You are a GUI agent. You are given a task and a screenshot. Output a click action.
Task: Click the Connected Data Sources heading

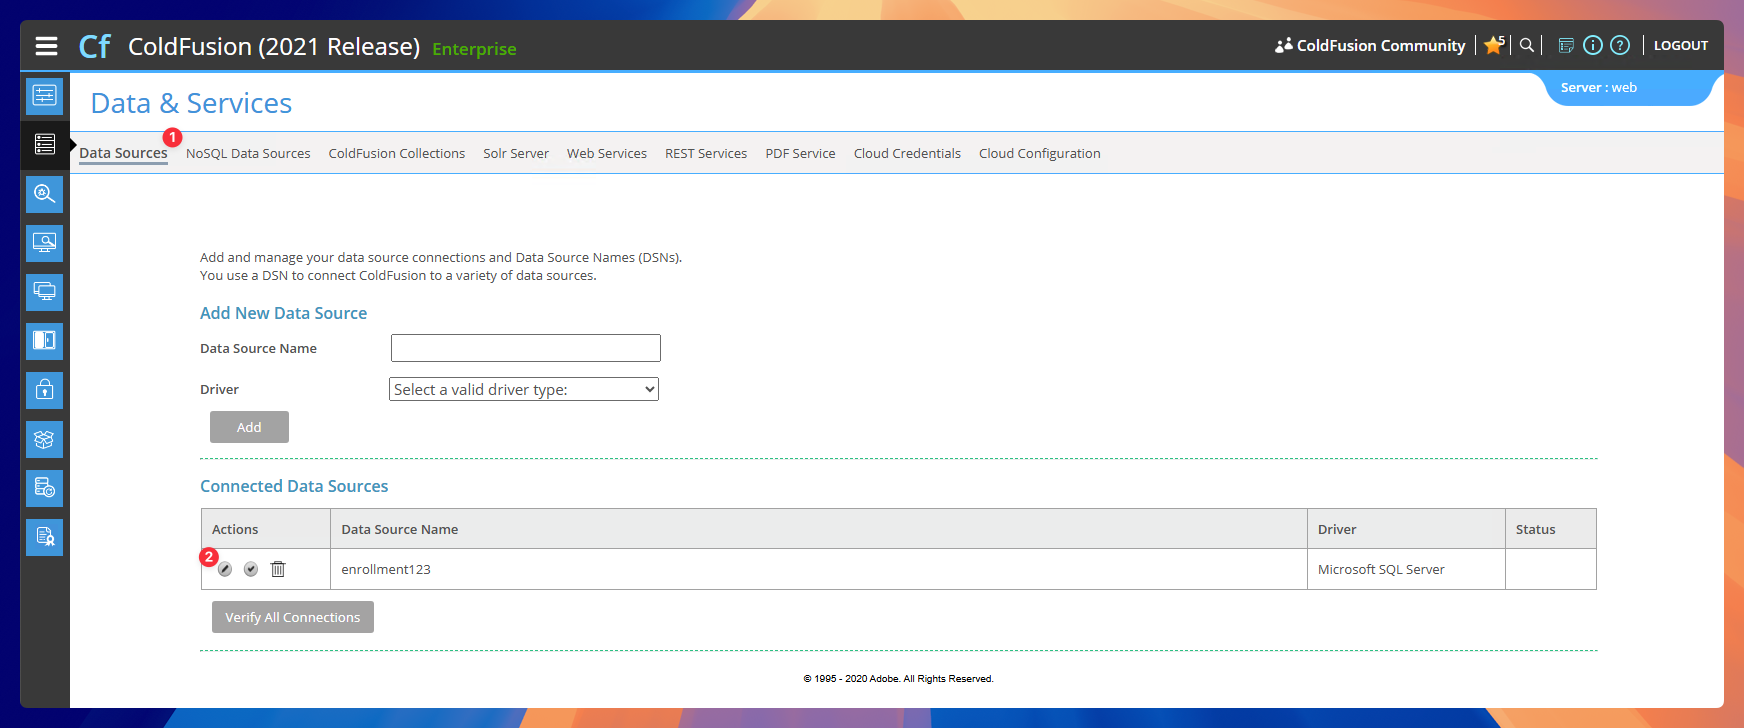pyautogui.click(x=294, y=486)
